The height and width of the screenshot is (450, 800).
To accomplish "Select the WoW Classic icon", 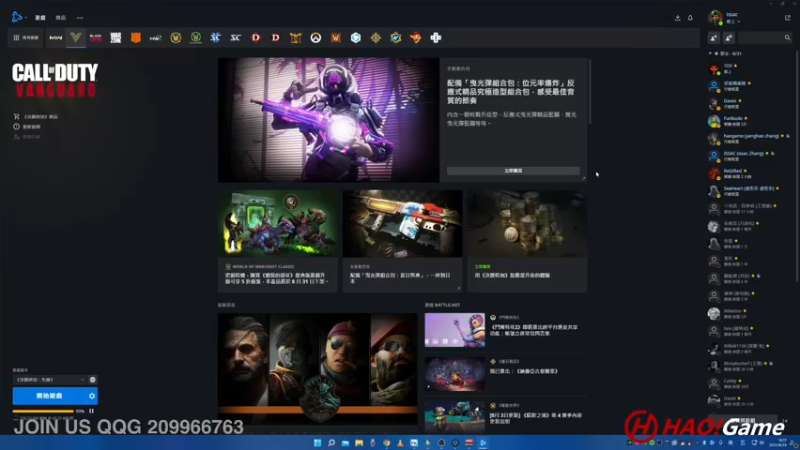I will [x=195, y=38].
